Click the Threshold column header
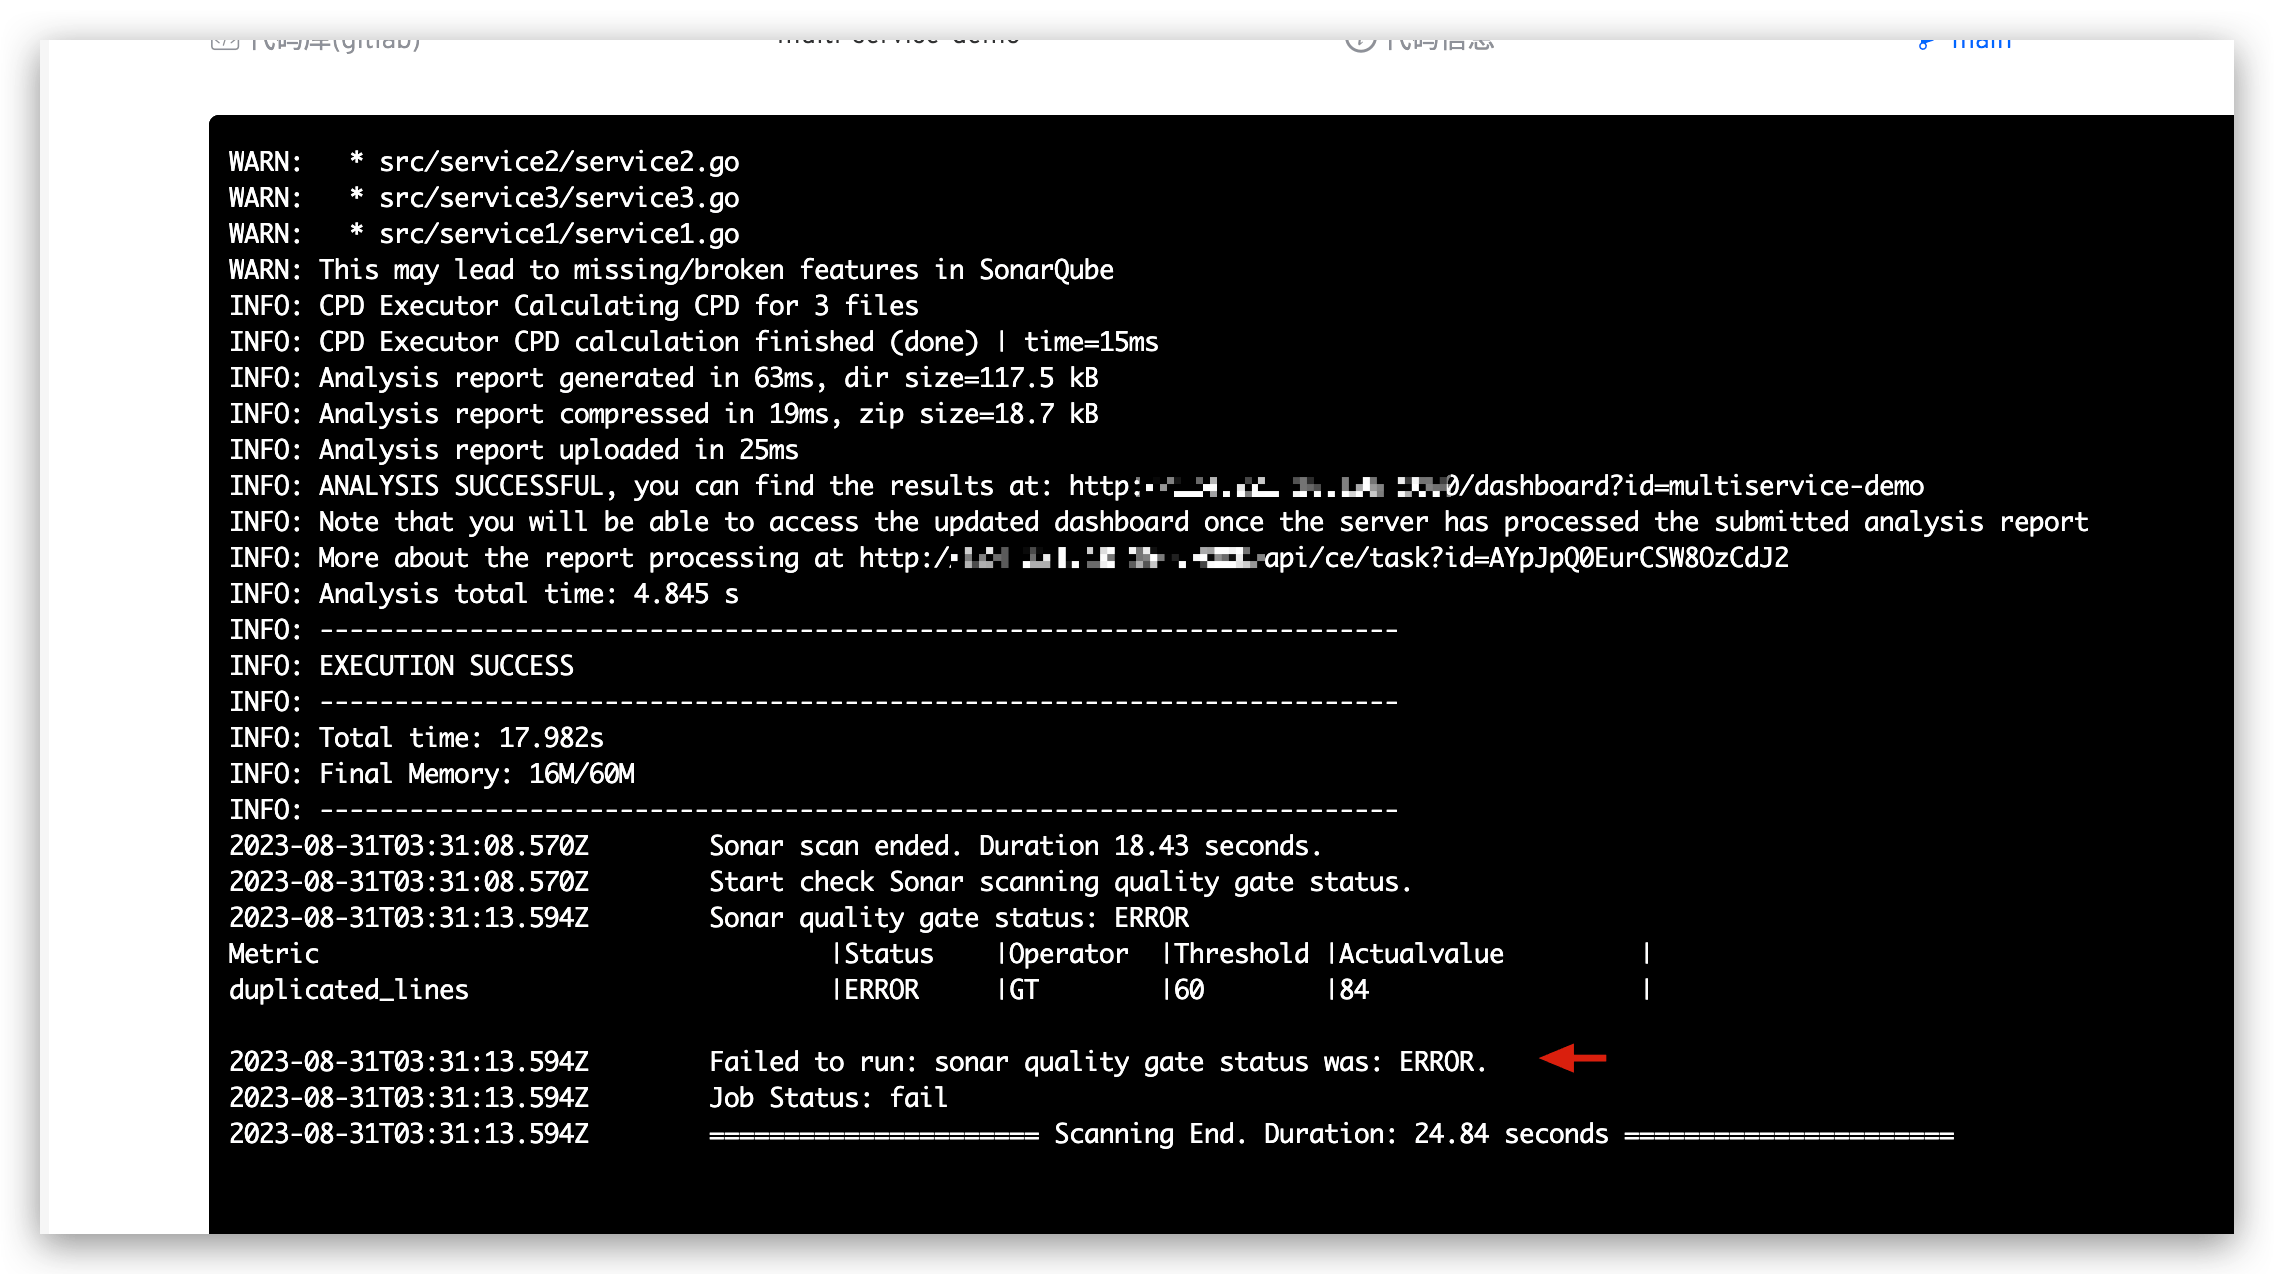Image resolution: width=2274 pixels, height=1274 pixels. (1241, 954)
